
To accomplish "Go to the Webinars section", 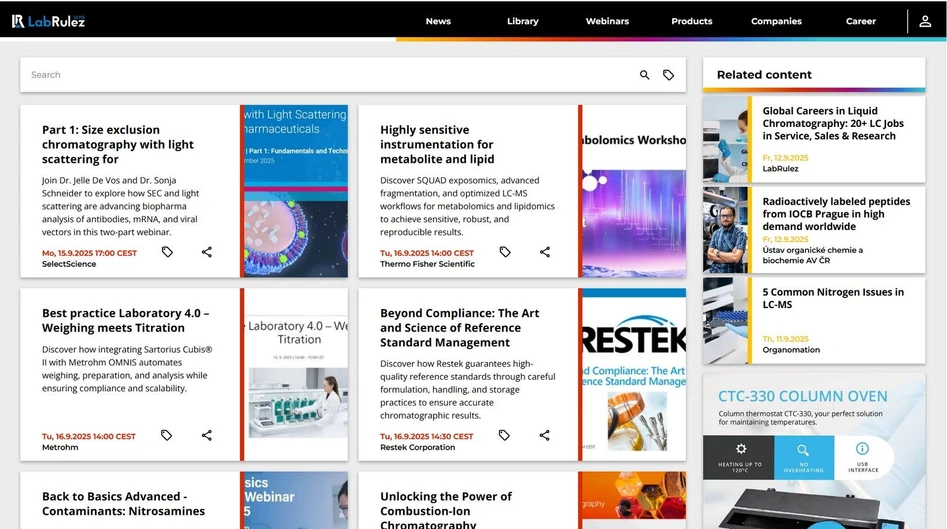I will [607, 21].
